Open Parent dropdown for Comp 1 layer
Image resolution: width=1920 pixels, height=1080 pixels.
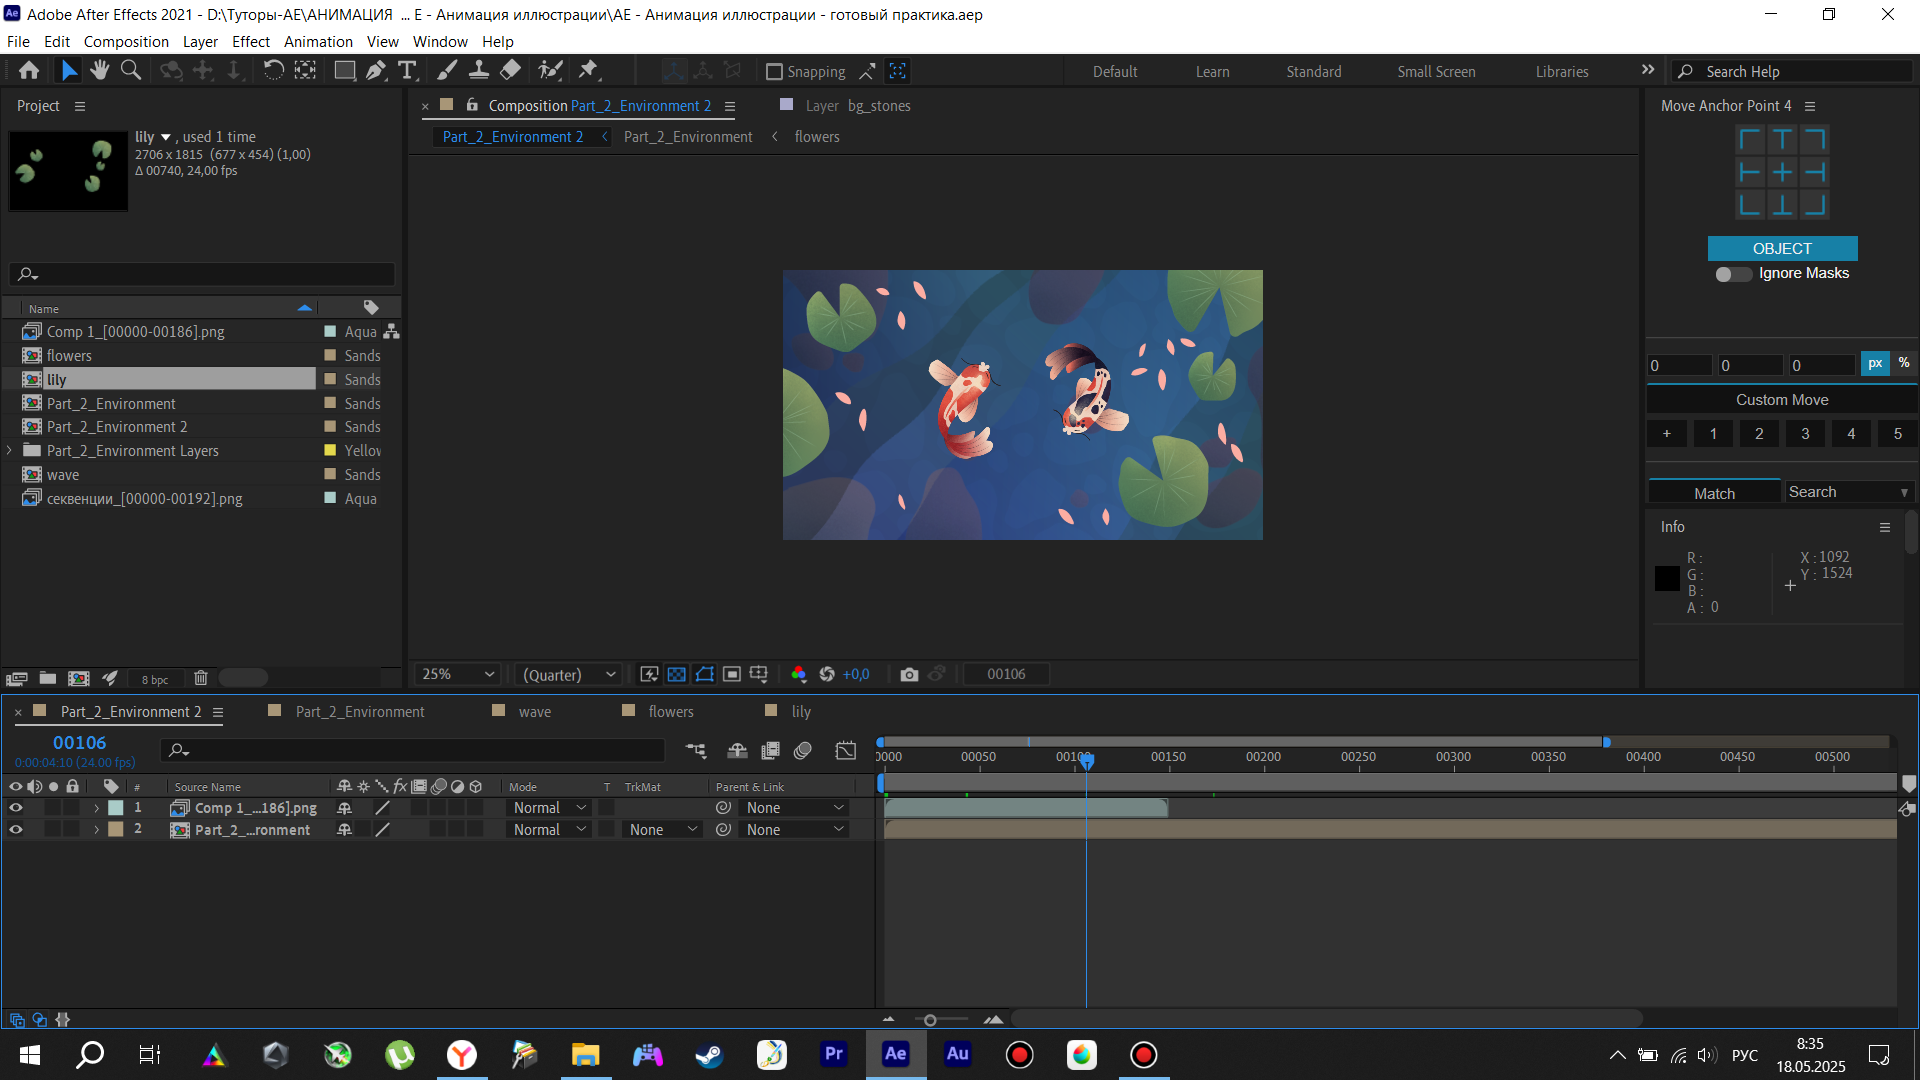(x=796, y=808)
